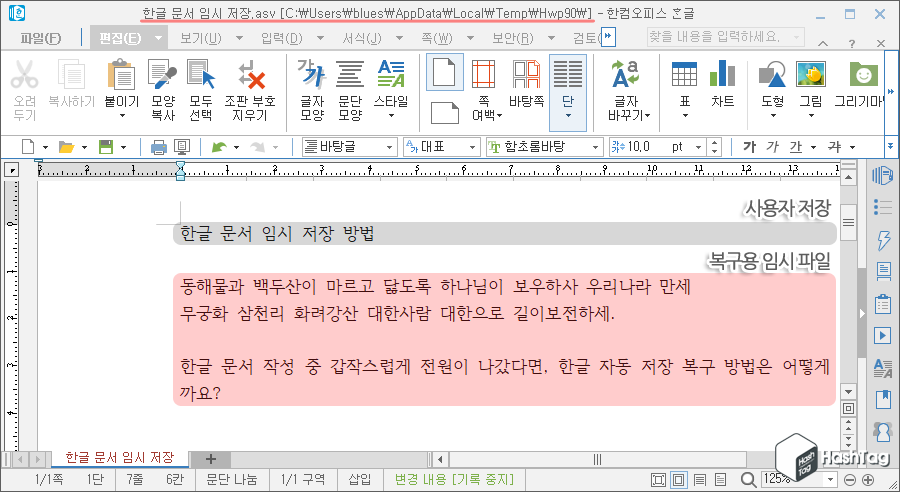900x492 pixels.
Task: Click the horizontal scrollbar thumb
Action: point(597,459)
